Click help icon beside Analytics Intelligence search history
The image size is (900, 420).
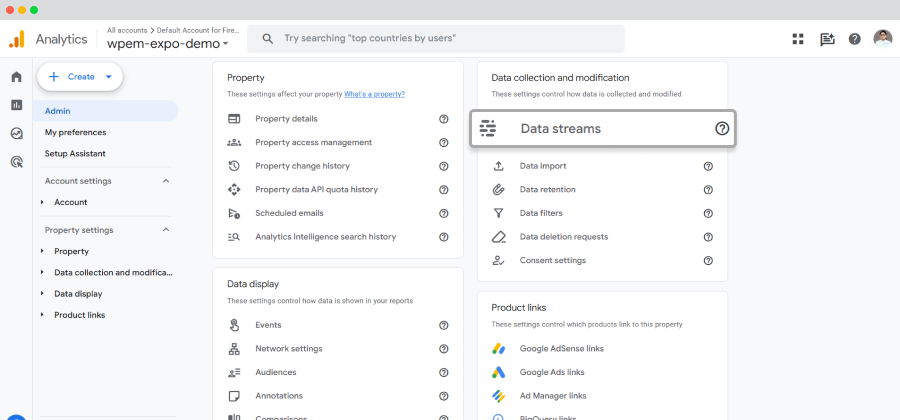(444, 237)
